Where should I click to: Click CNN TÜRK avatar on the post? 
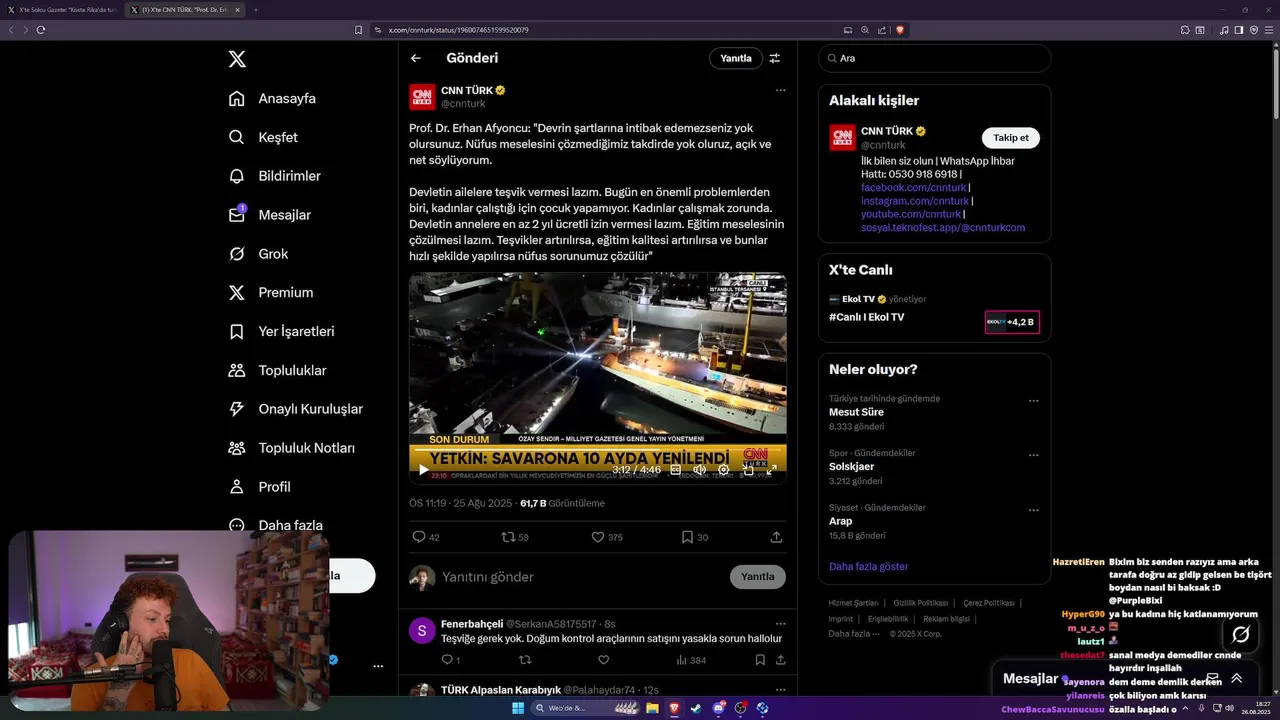[422, 97]
